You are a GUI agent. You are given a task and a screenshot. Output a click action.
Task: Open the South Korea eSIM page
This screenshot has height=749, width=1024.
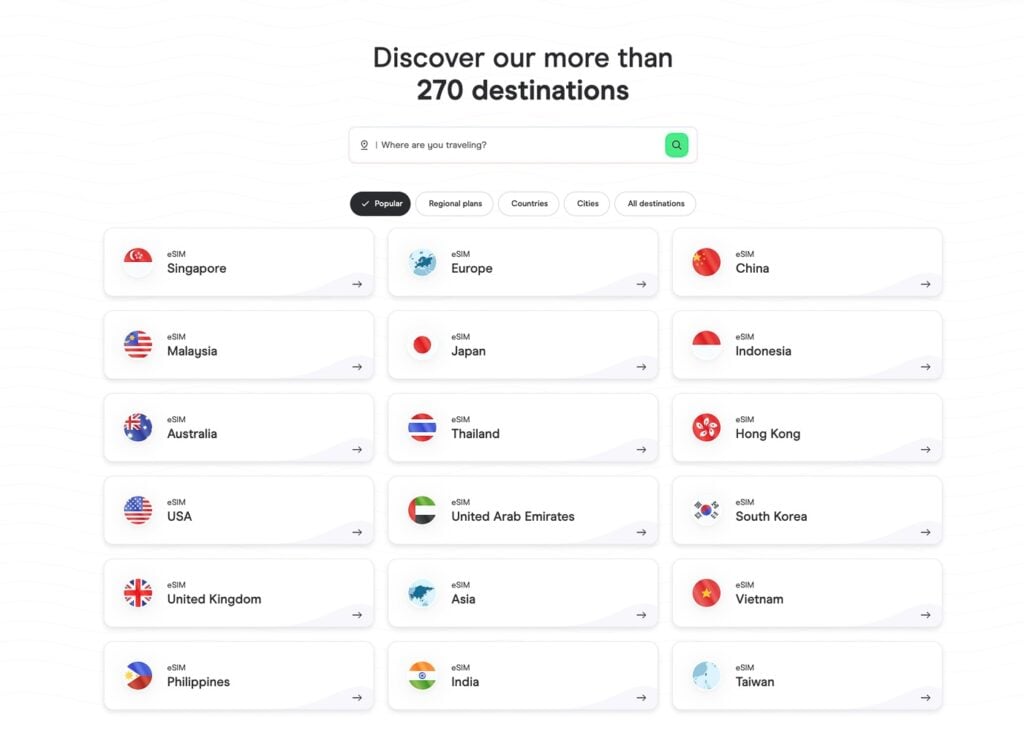coord(807,510)
